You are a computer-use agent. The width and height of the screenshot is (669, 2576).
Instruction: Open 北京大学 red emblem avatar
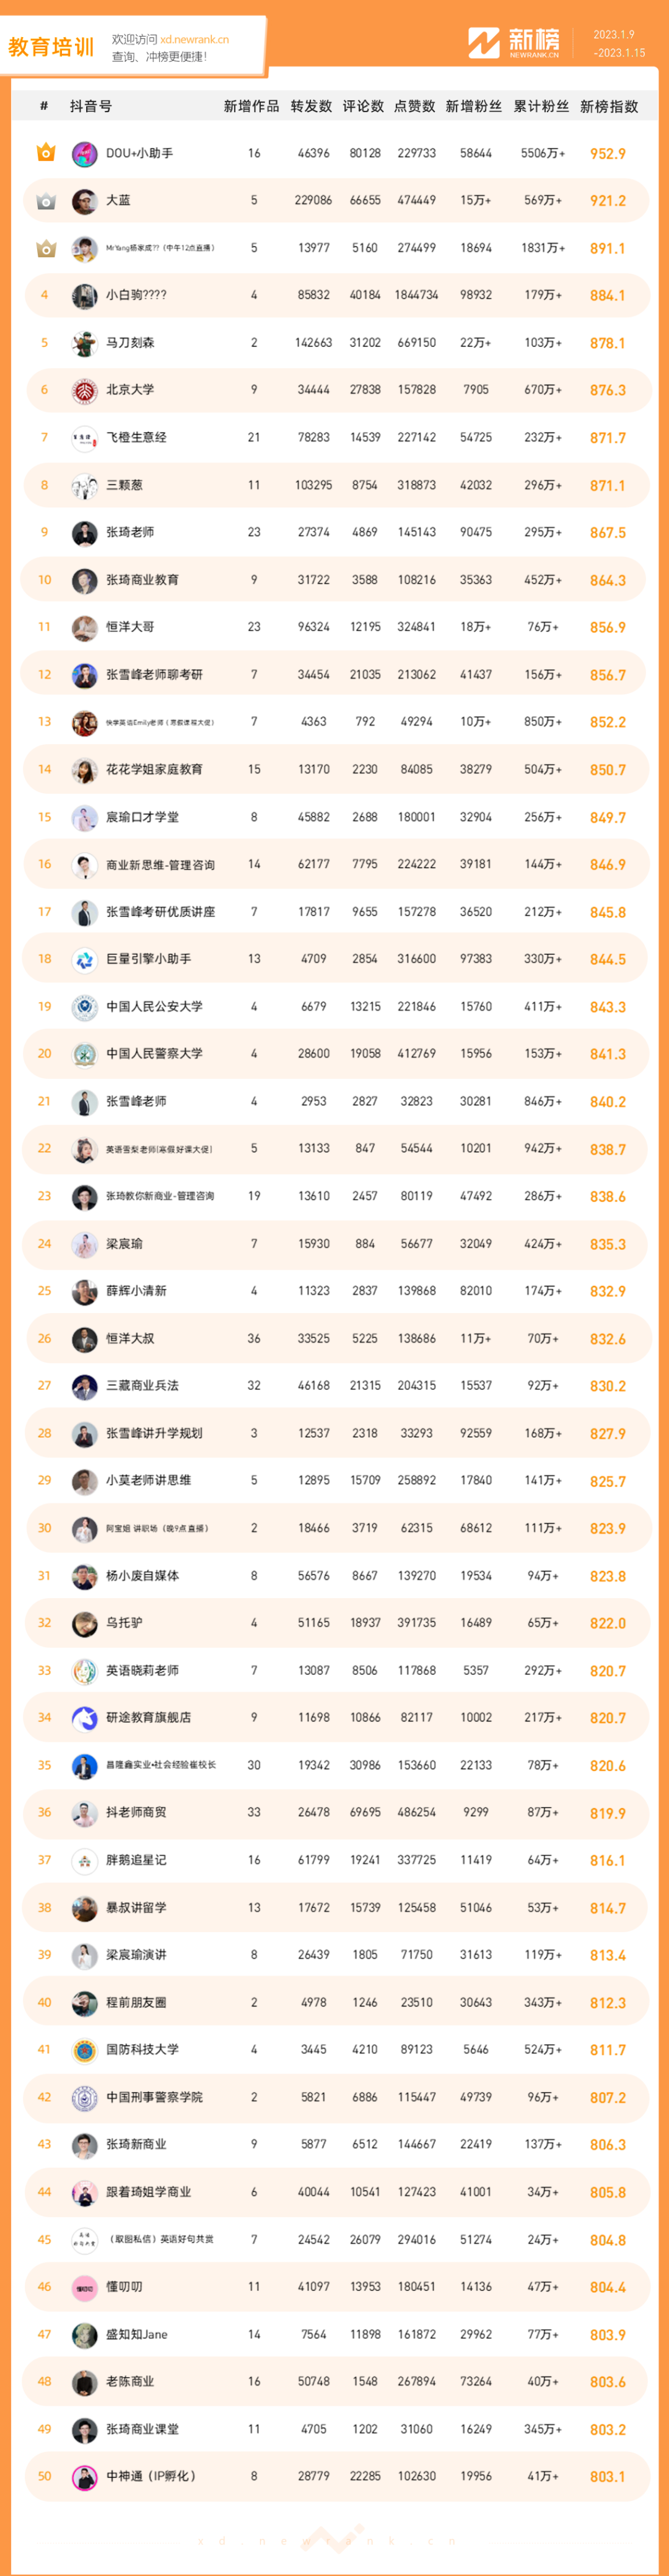tap(84, 390)
